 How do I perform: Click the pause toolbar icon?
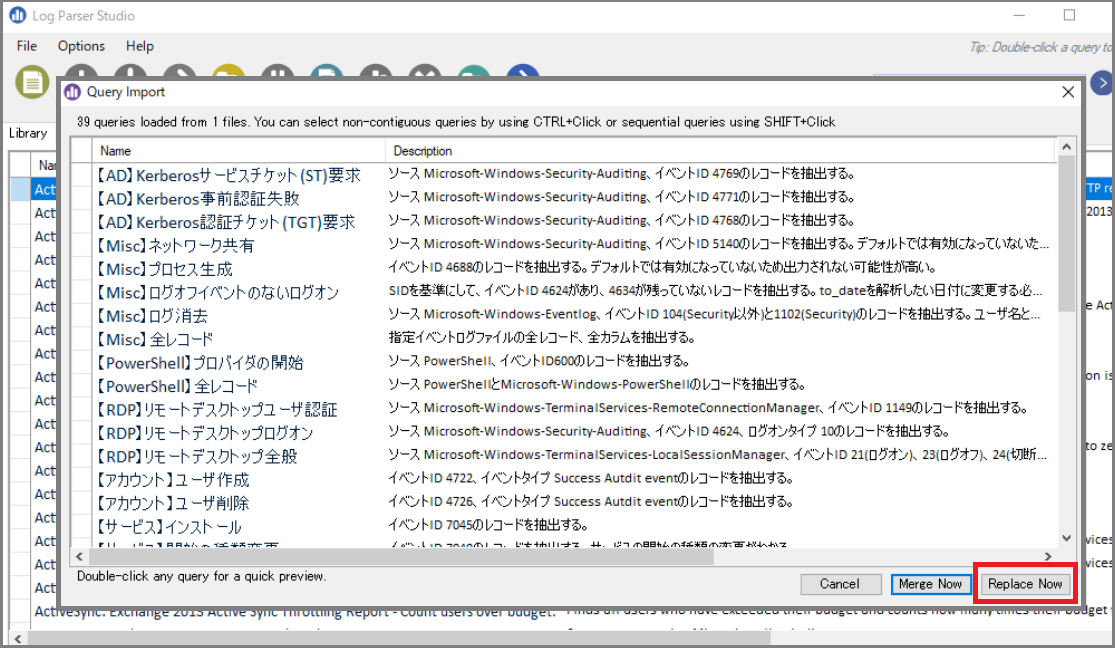277,71
